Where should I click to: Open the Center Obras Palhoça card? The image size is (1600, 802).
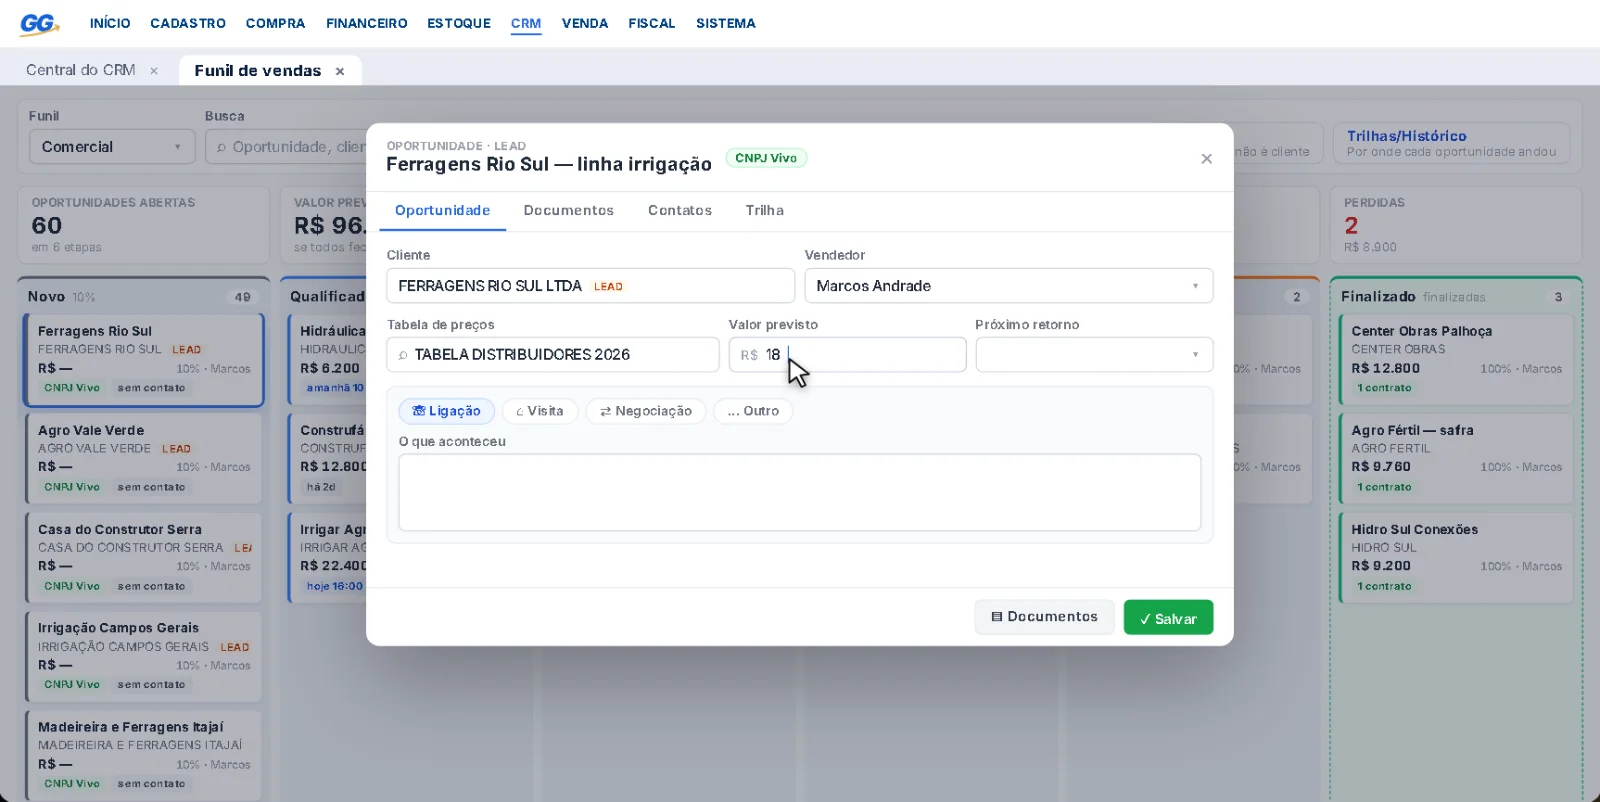click(x=1456, y=359)
